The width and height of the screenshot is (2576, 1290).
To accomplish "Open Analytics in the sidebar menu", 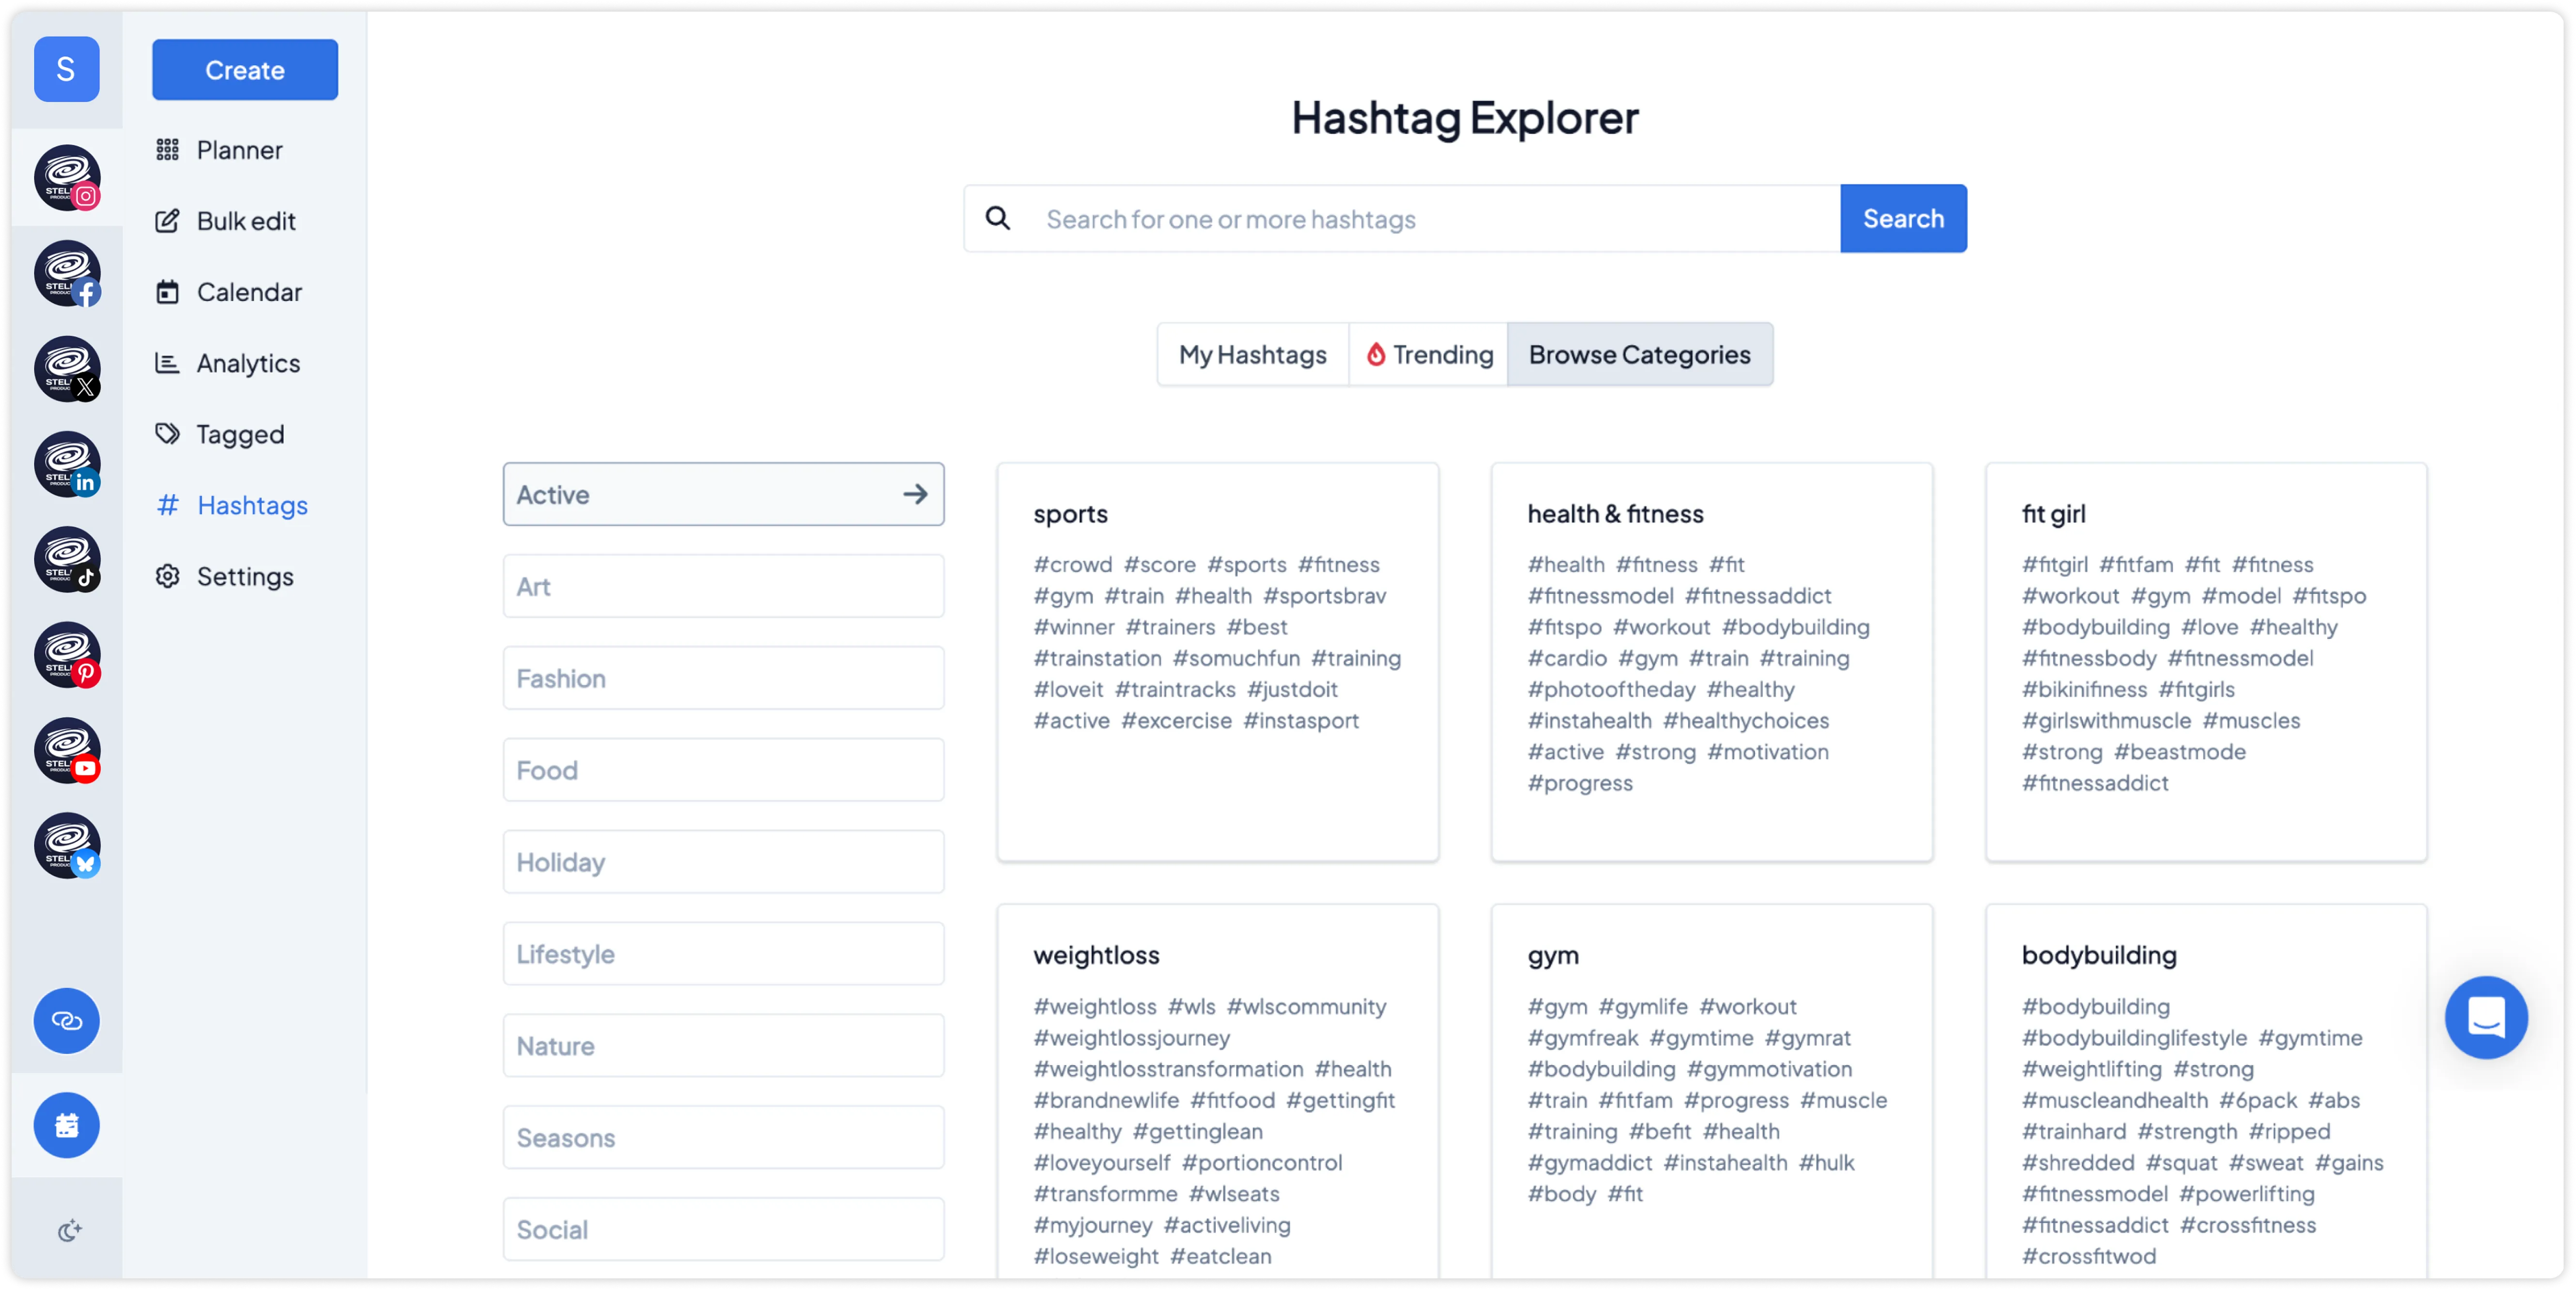I will 248,363.
